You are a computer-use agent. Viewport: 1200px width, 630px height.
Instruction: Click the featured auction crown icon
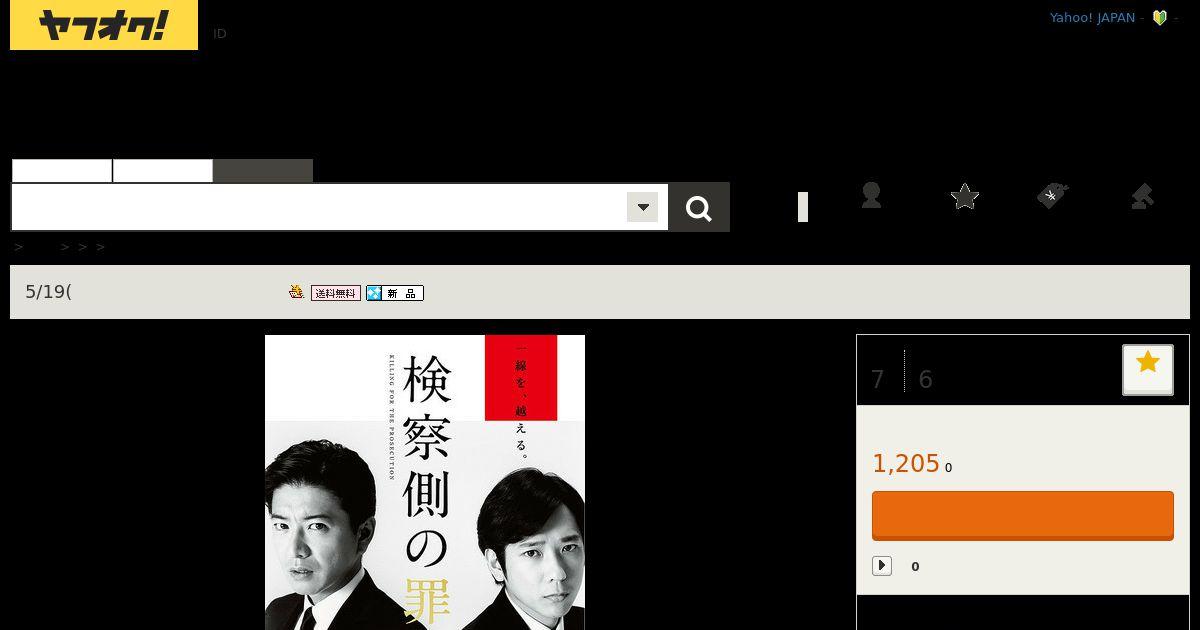(296, 292)
